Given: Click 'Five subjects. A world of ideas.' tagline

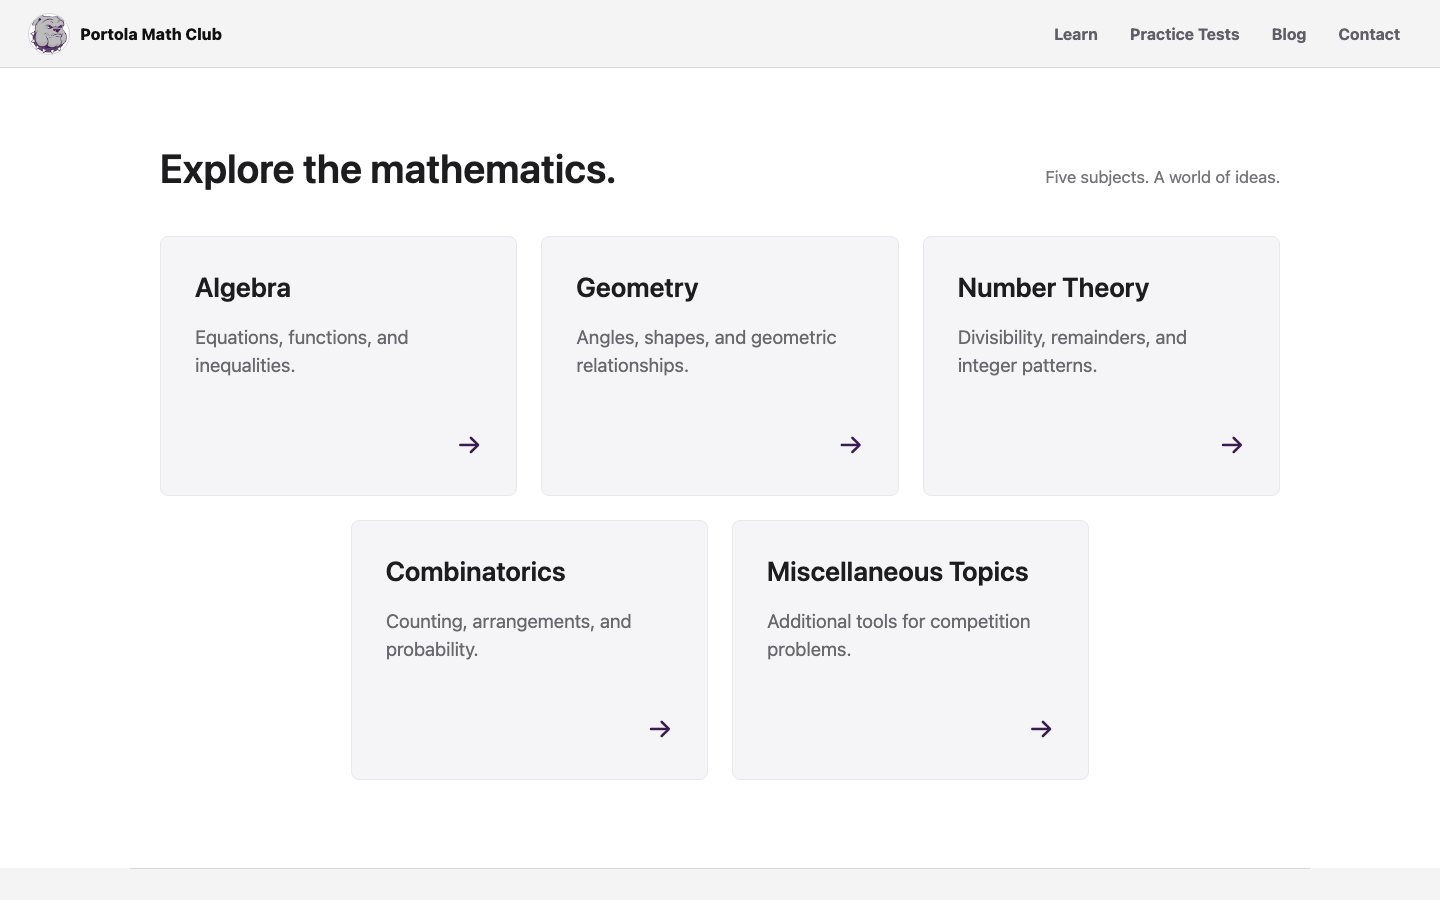Looking at the screenshot, I should pyautogui.click(x=1162, y=177).
